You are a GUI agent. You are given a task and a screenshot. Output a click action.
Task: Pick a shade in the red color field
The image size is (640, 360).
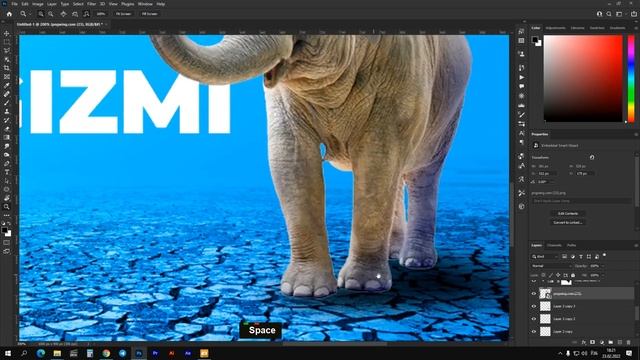(x=583, y=78)
